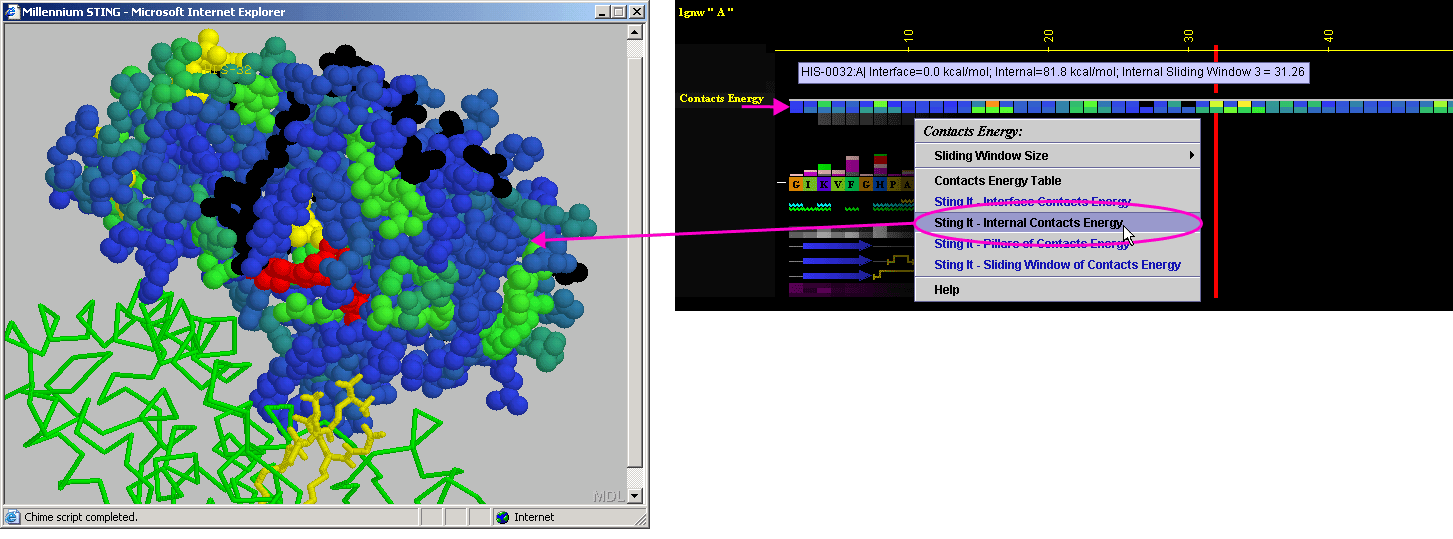The height and width of the screenshot is (539, 1453).
Task: Close the Millennium STING window
Action: [636, 12]
